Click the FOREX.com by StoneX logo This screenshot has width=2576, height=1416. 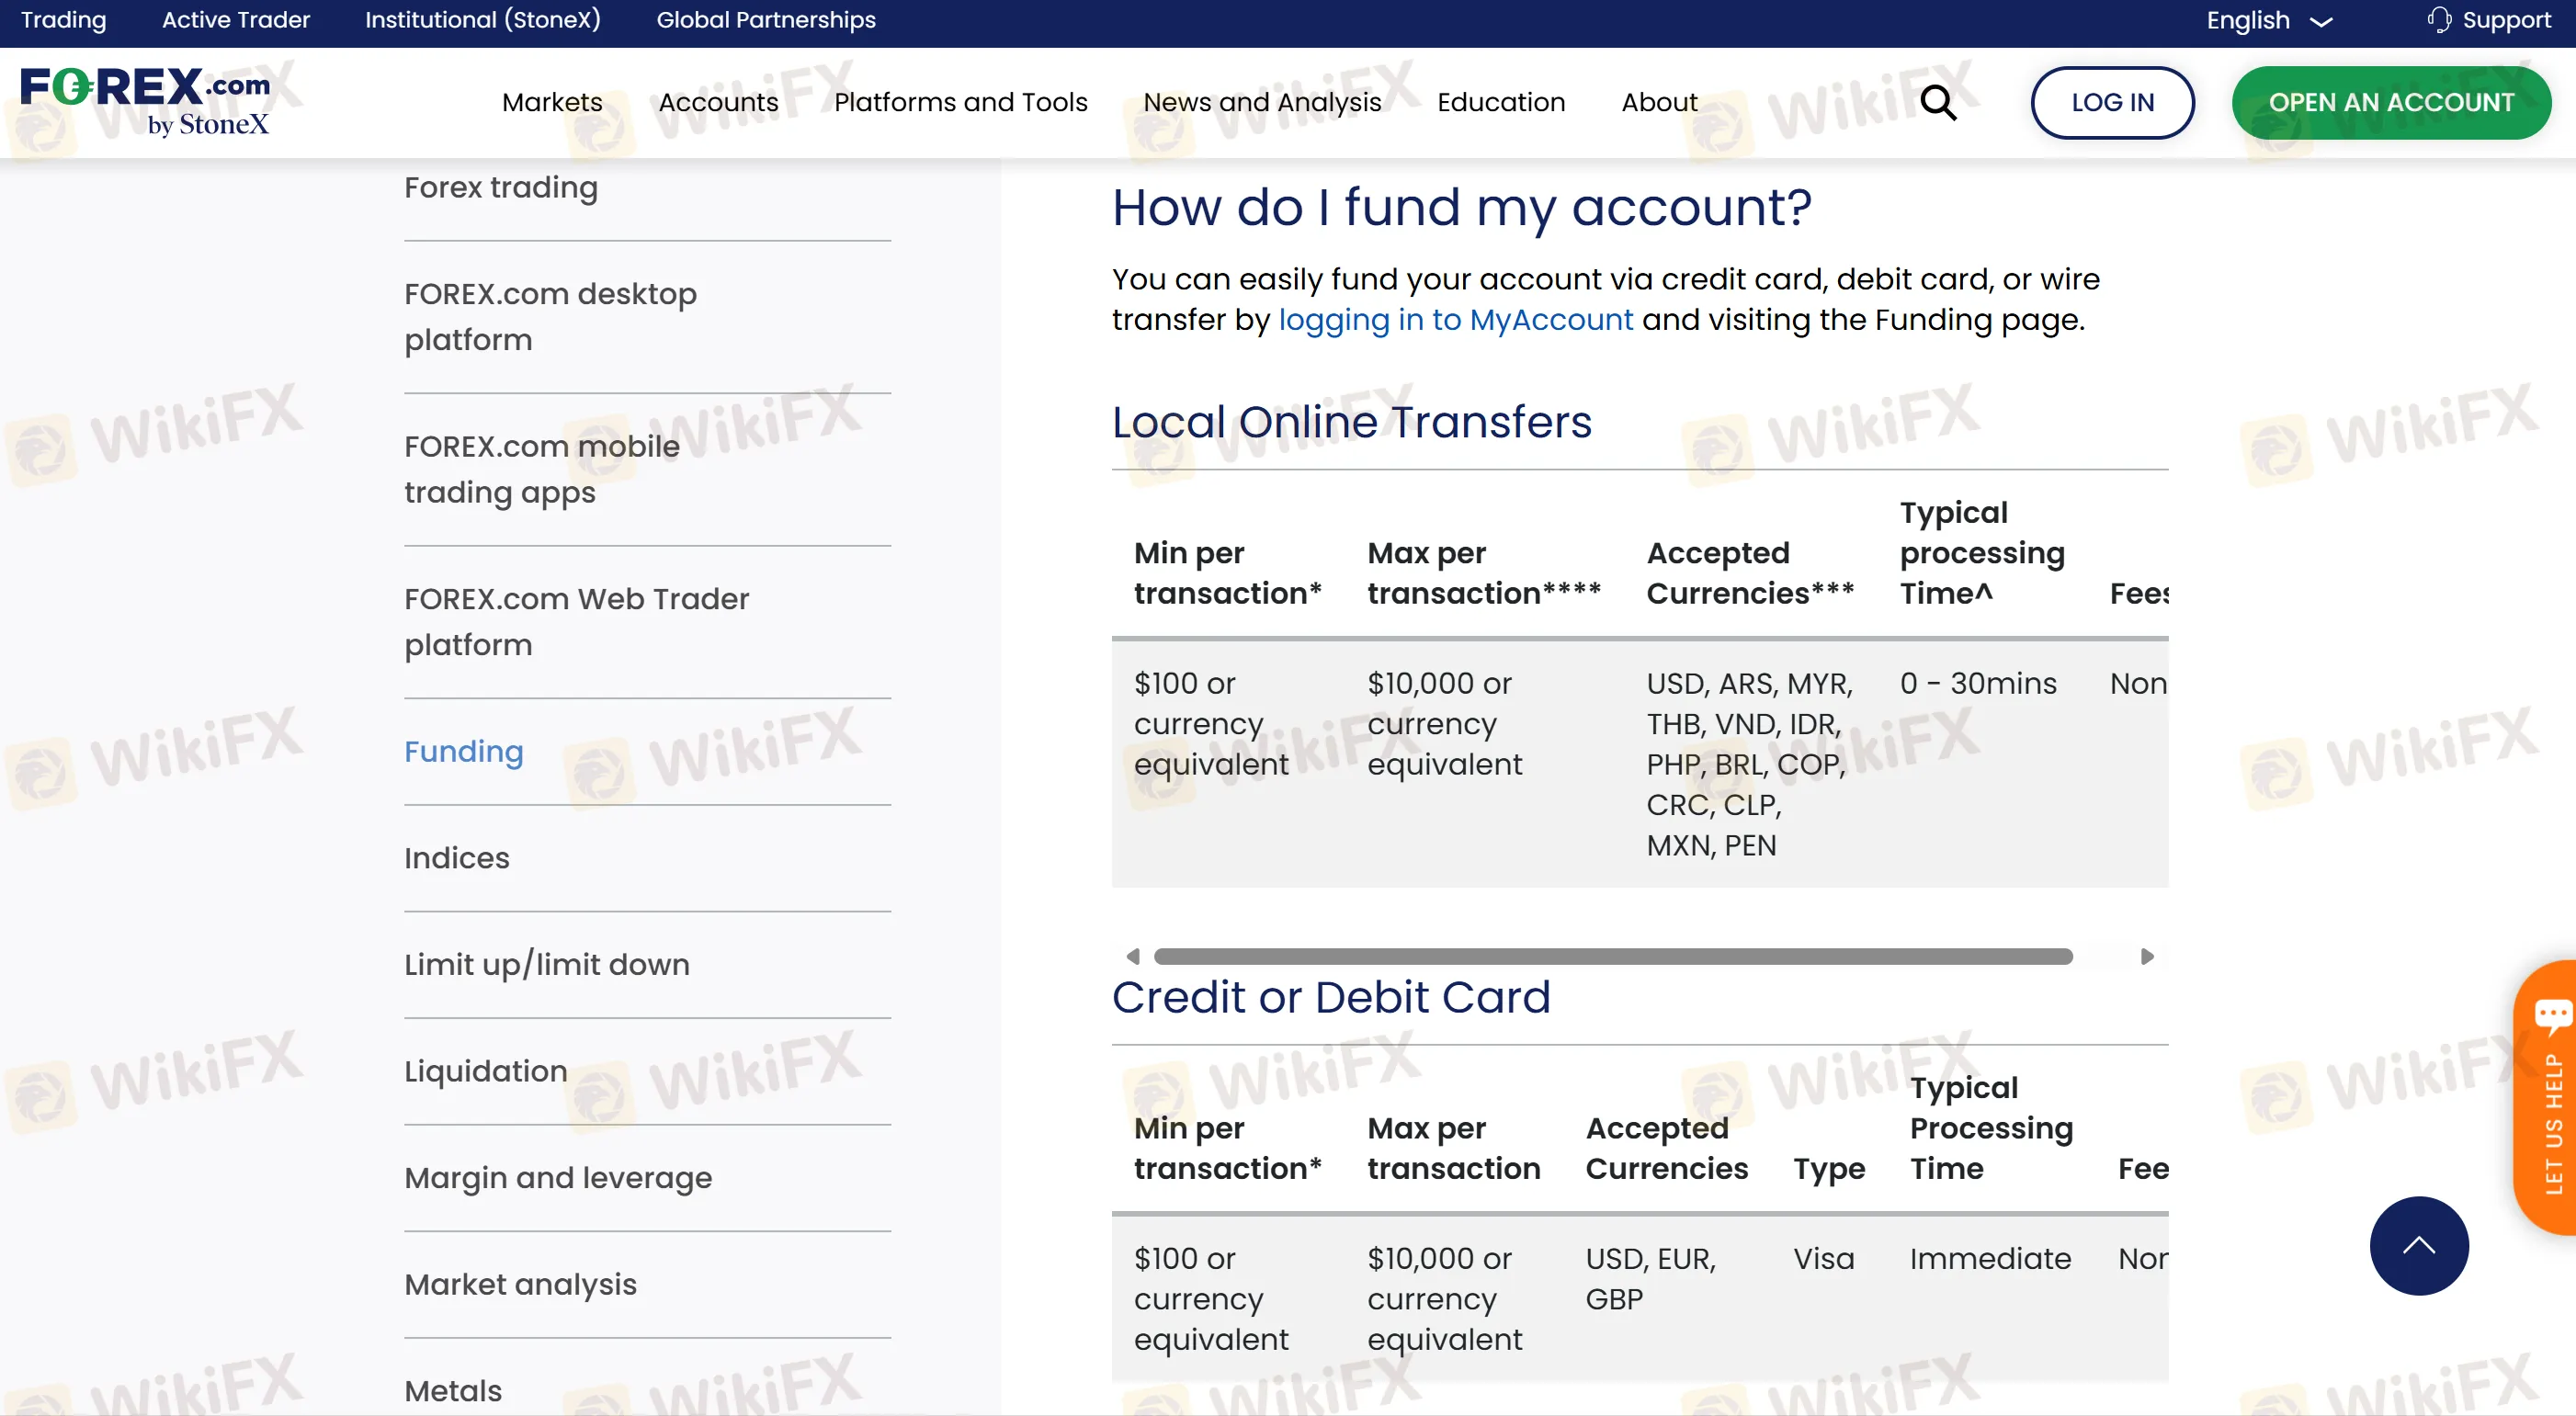click(x=146, y=101)
